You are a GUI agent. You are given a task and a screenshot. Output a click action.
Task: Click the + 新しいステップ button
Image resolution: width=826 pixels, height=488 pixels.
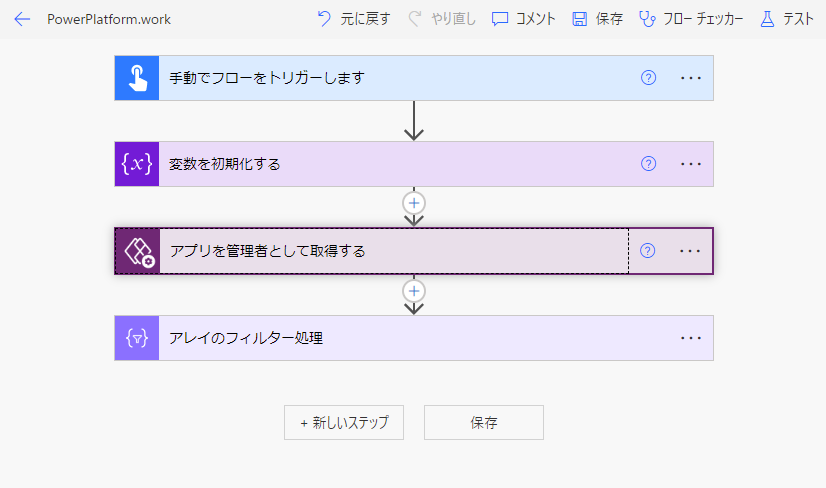(x=344, y=422)
